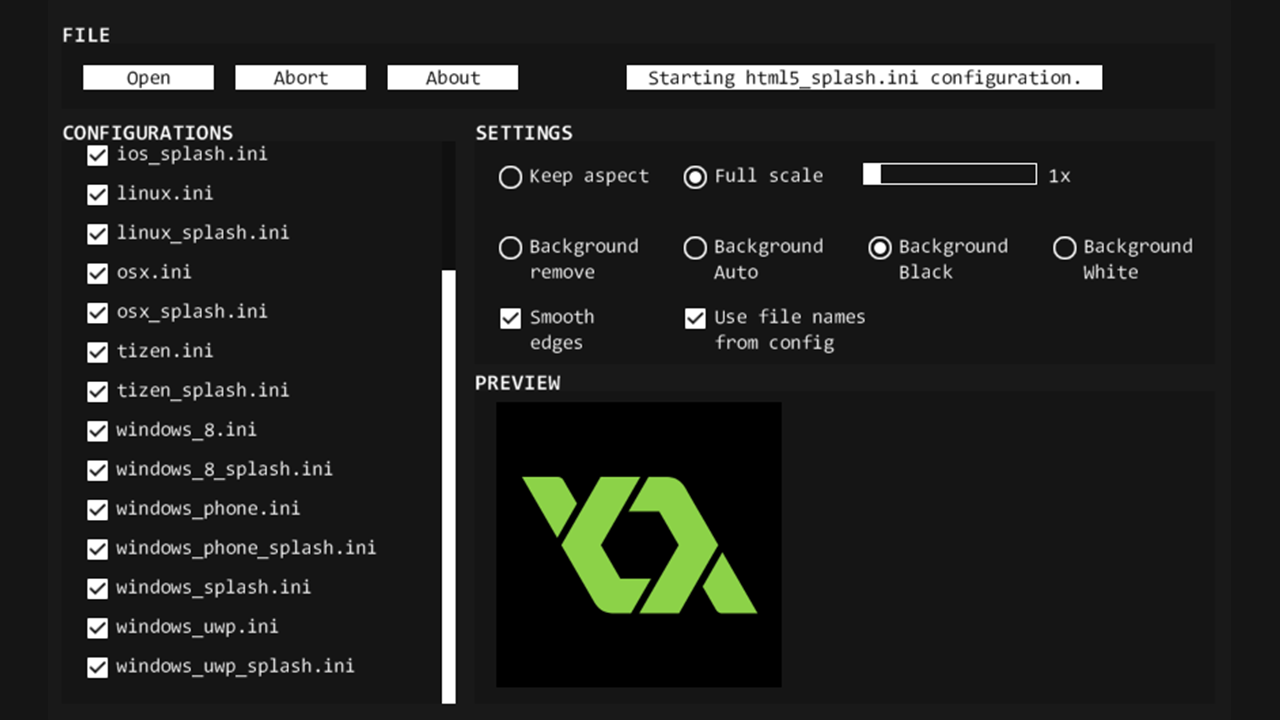Image resolution: width=1280 pixels, height=720 pixels.
Task: Uncheck osx_splash.ini
Action: [97, 313]
